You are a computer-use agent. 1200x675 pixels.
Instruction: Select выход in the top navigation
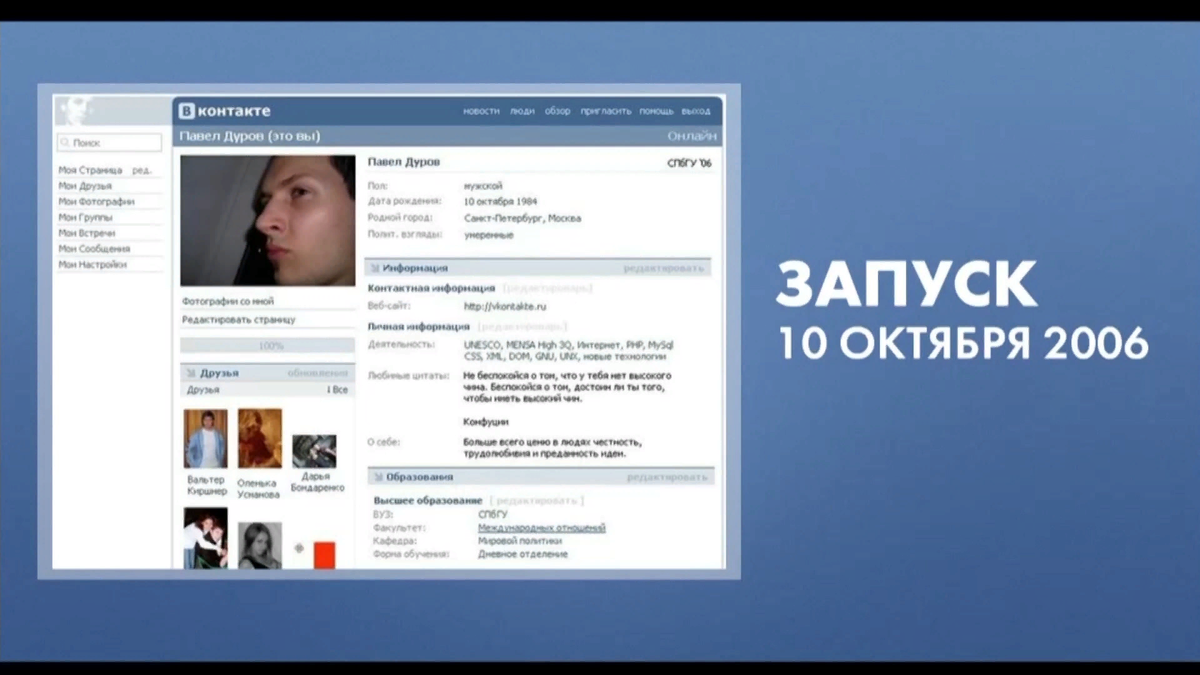click(x=696, y=111)
